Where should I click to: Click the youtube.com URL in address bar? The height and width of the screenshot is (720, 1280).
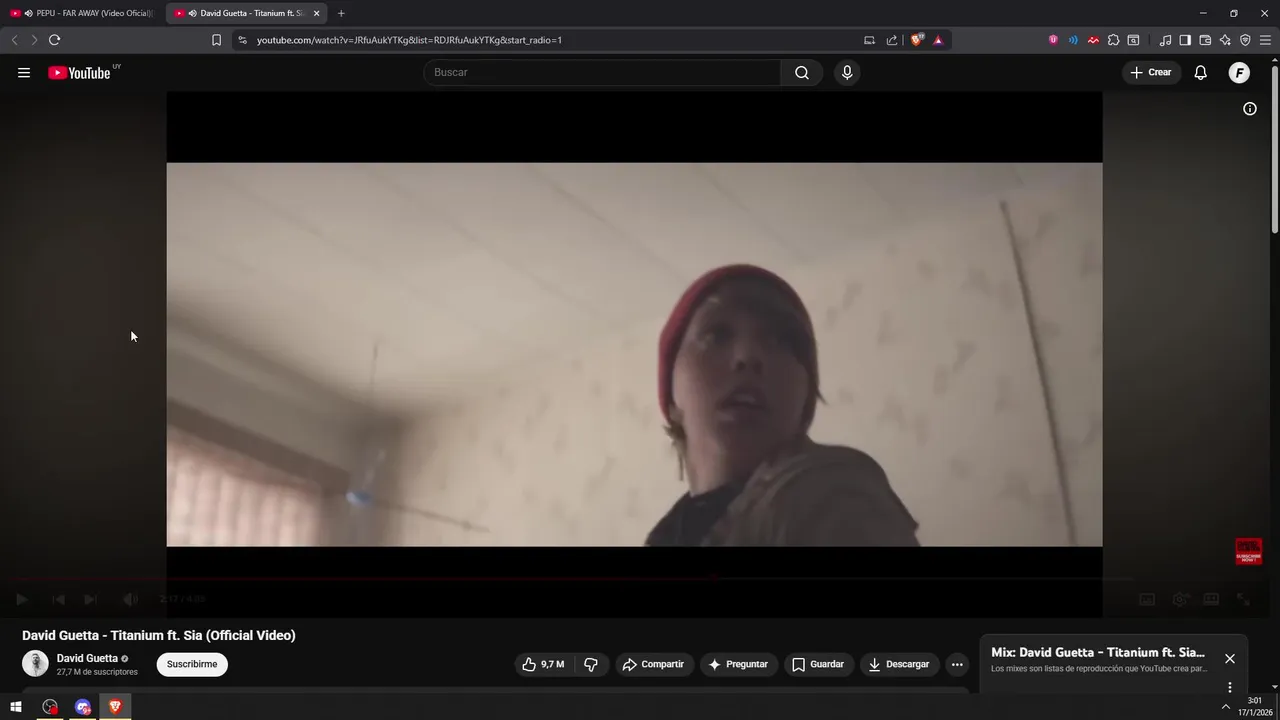point(409,40)
